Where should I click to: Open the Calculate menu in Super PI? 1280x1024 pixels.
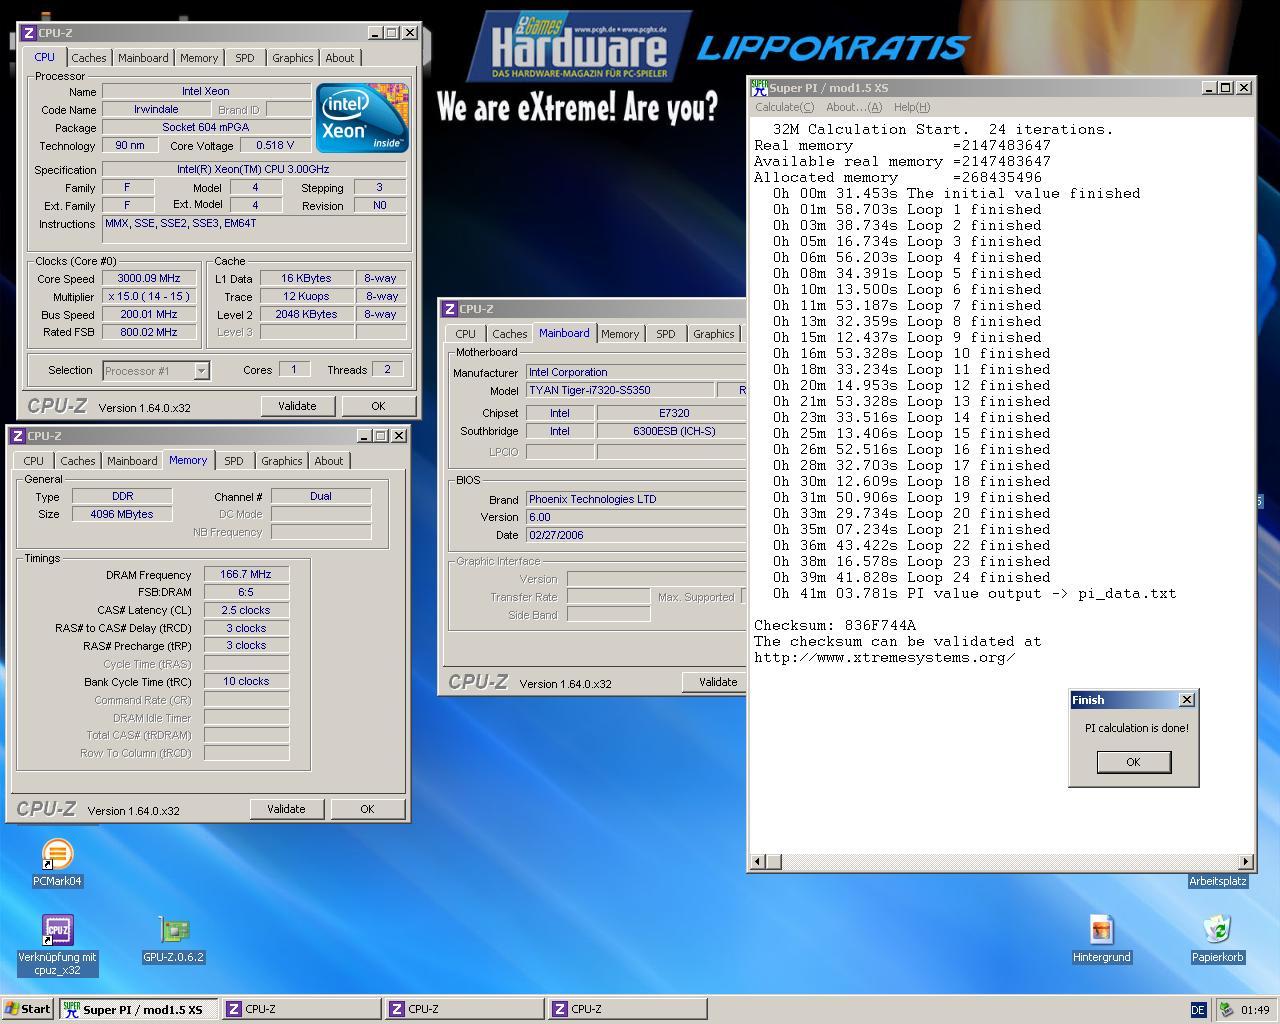point(784,107)
